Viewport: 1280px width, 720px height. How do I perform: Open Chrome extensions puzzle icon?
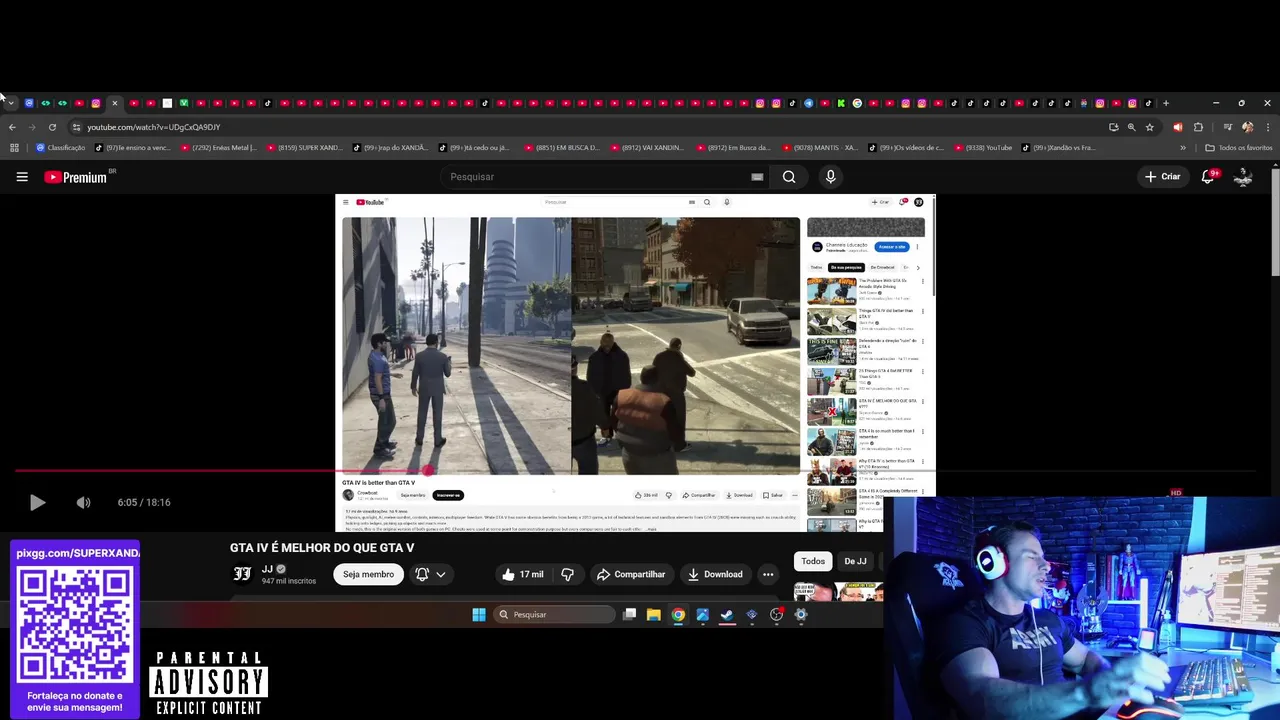(1198, 127)
